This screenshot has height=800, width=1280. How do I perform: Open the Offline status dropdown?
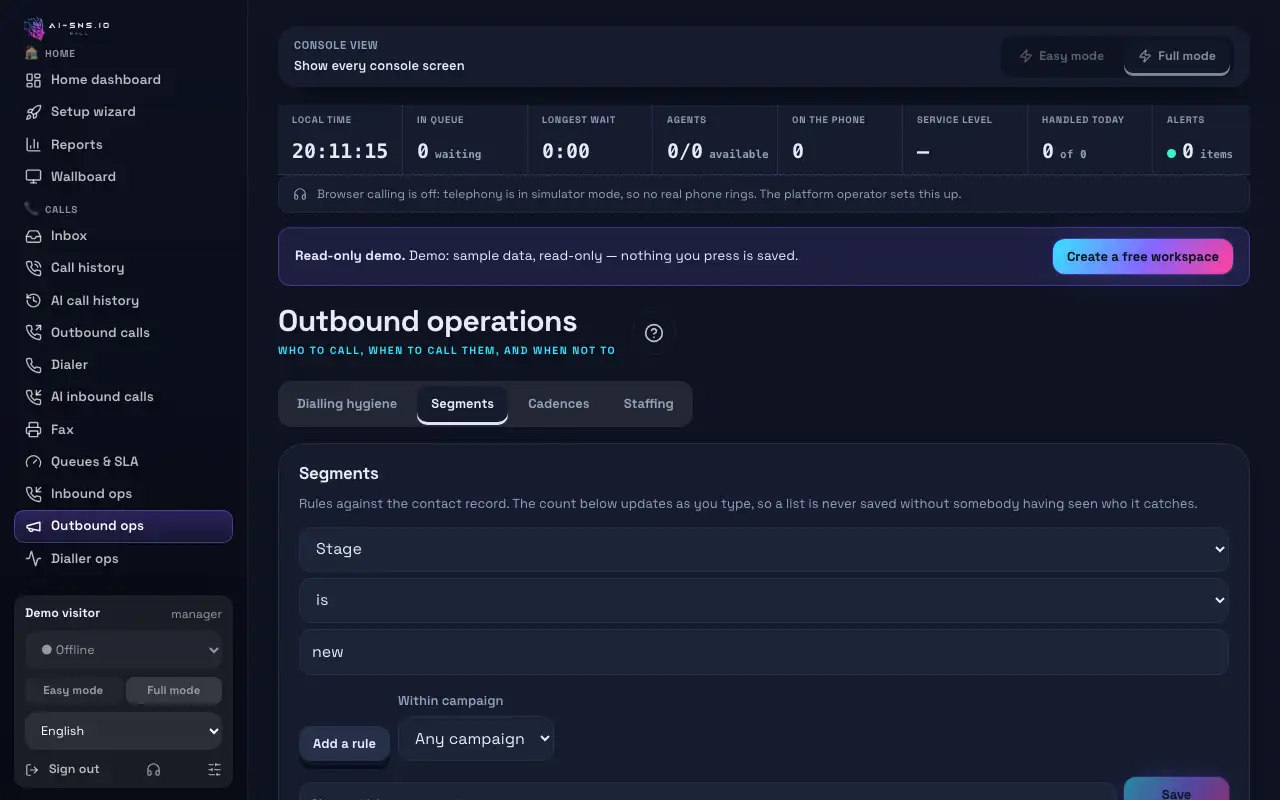tap(124, 650)
